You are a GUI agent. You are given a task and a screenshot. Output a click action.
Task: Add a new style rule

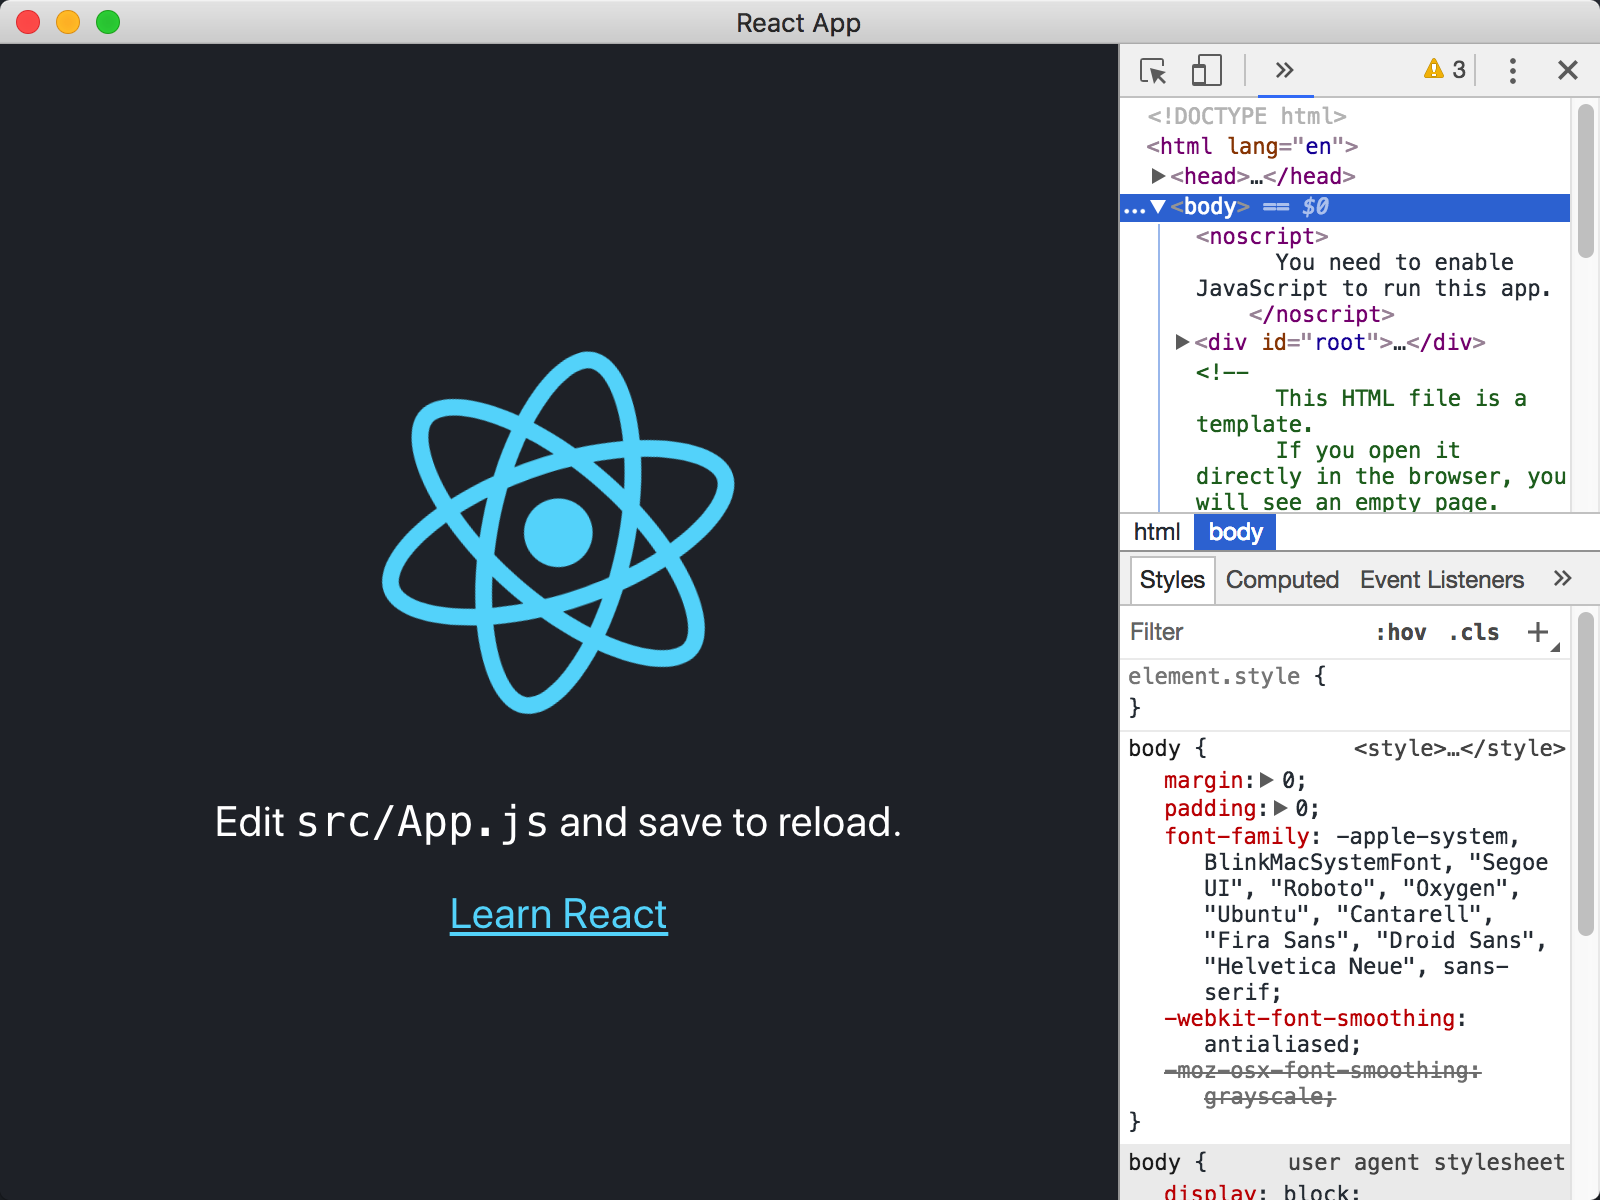[1538, 632]
